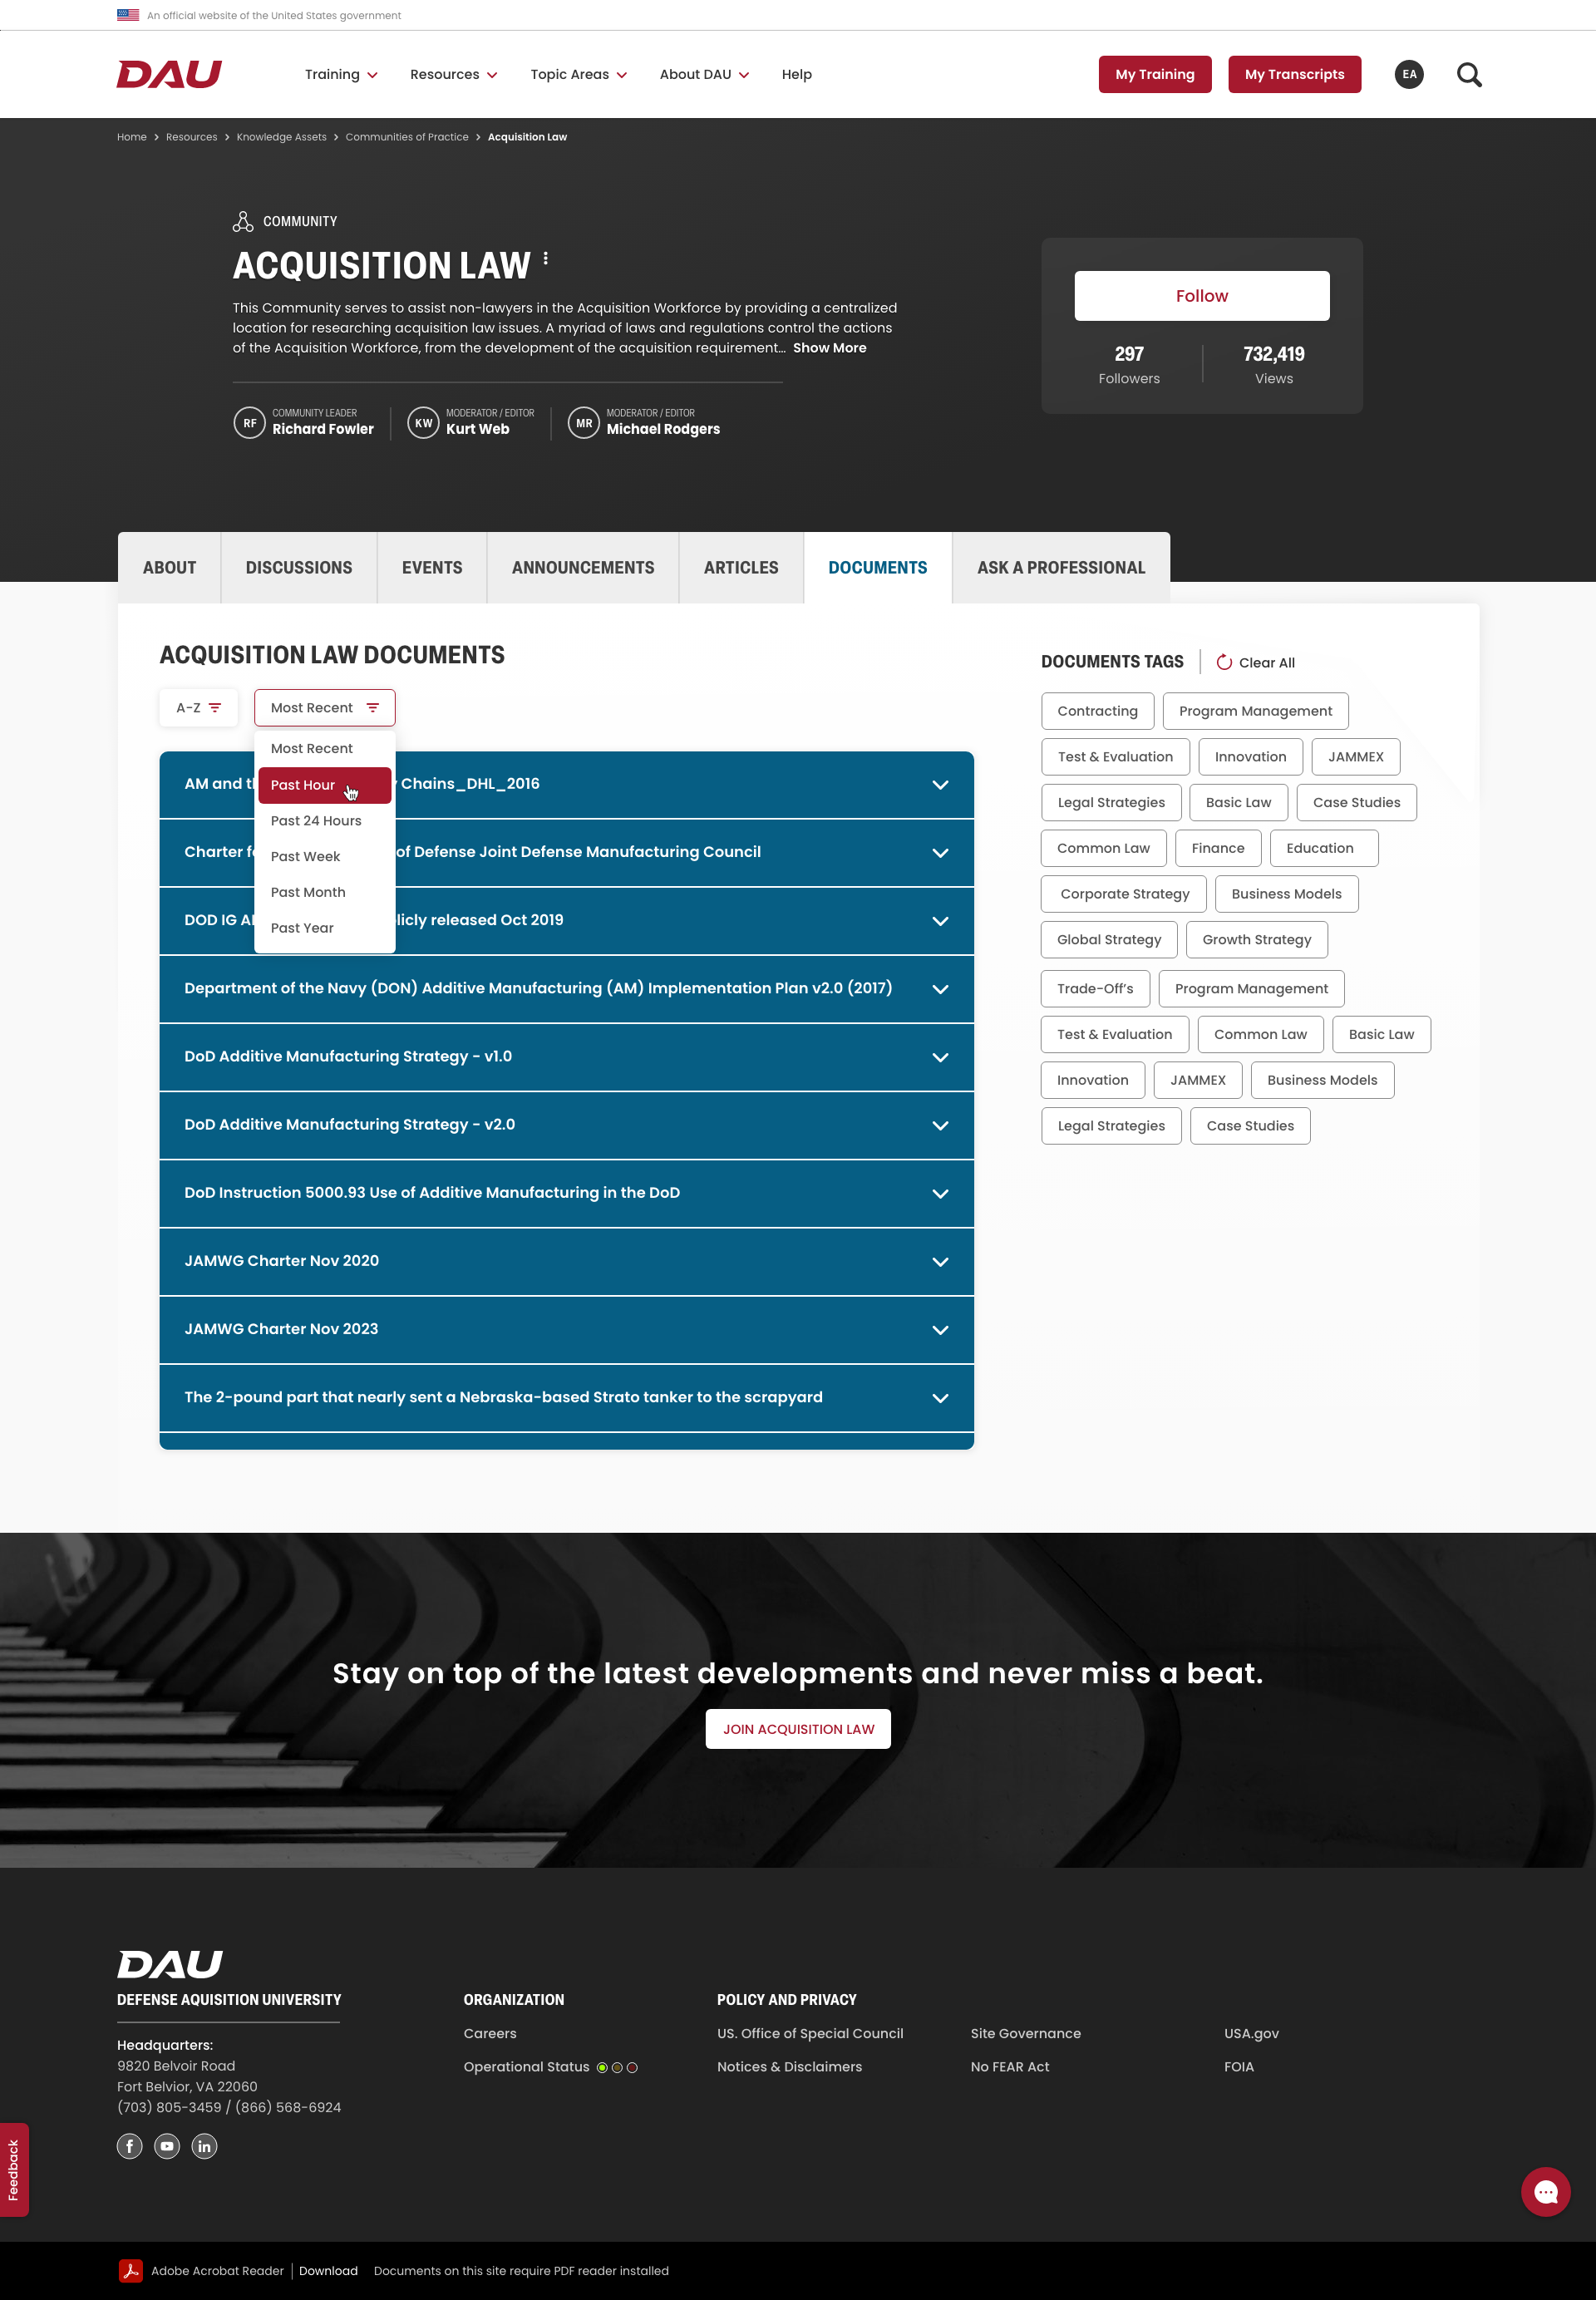Screen dimensions: 1596x2300
Task: Click the My Transcripts button
Action: point(1294,74)
